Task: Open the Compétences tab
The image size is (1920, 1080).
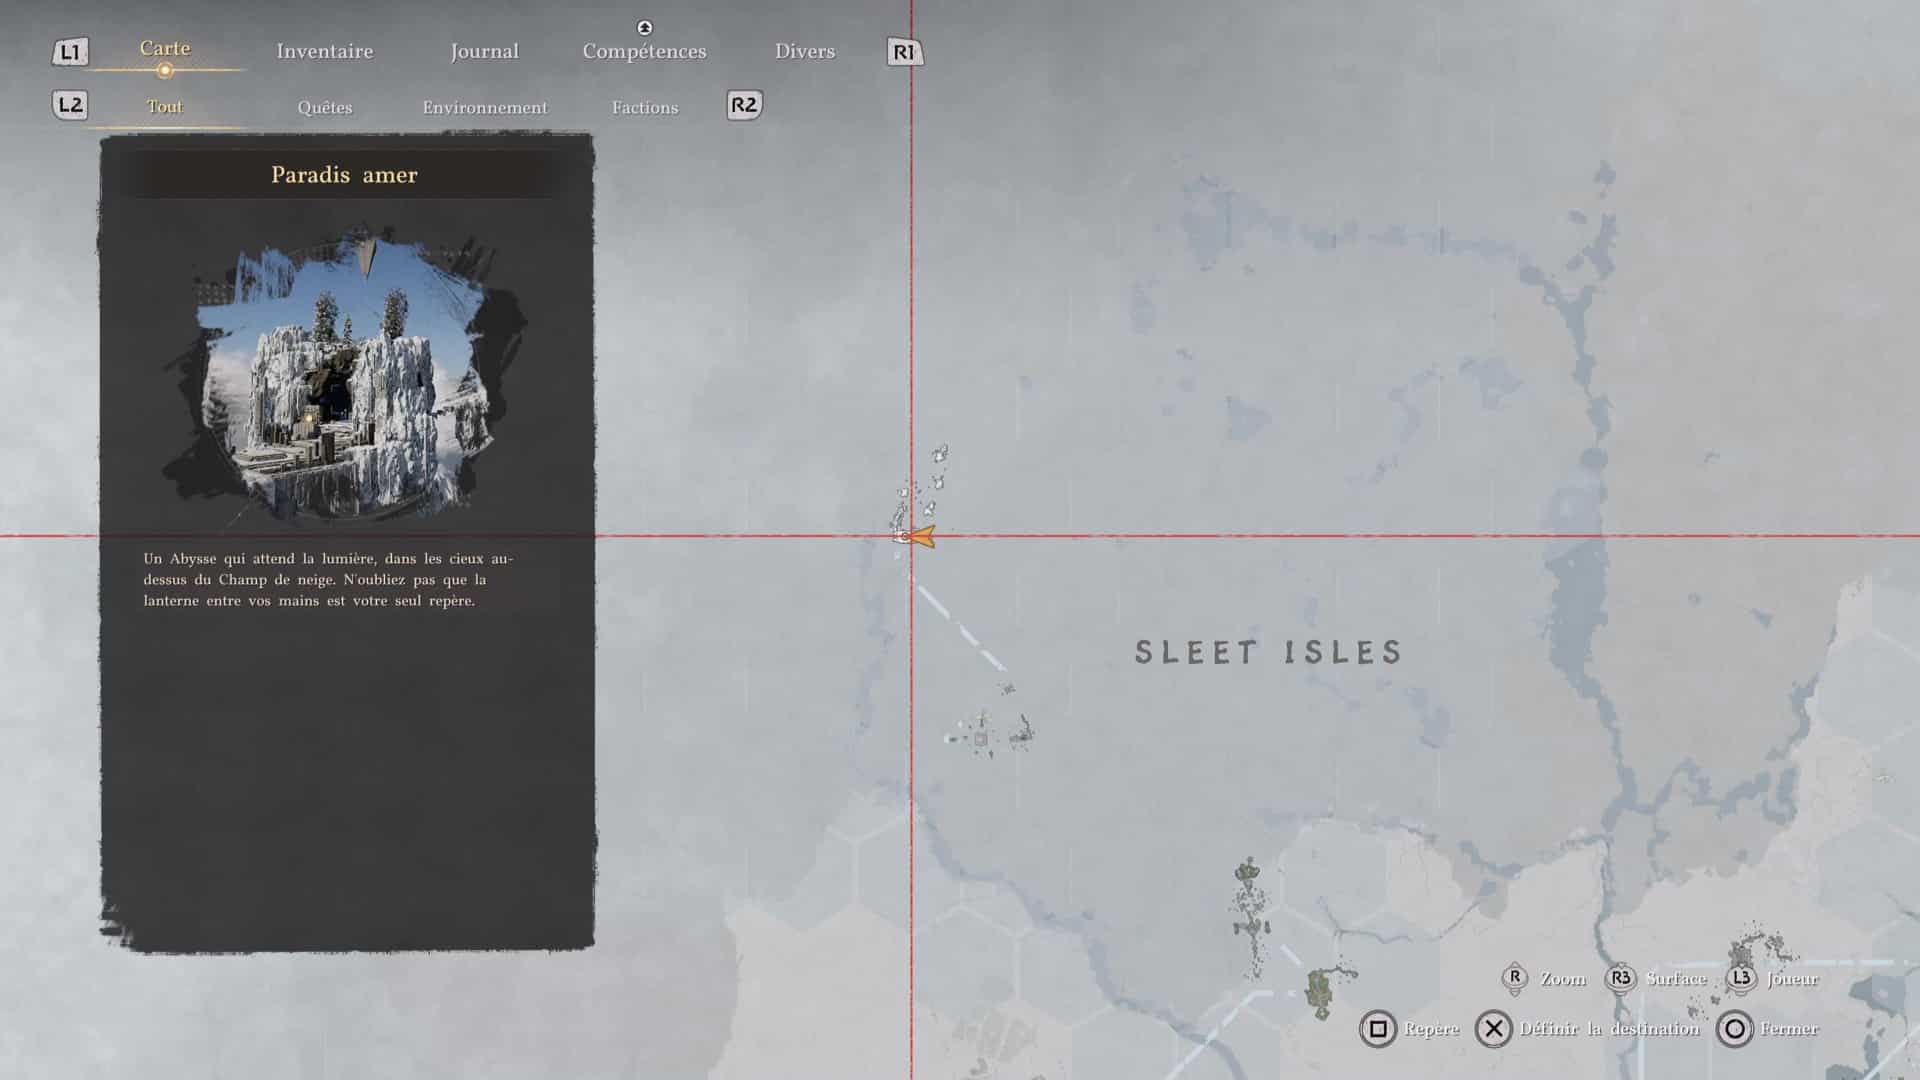Action: [644, 51]
